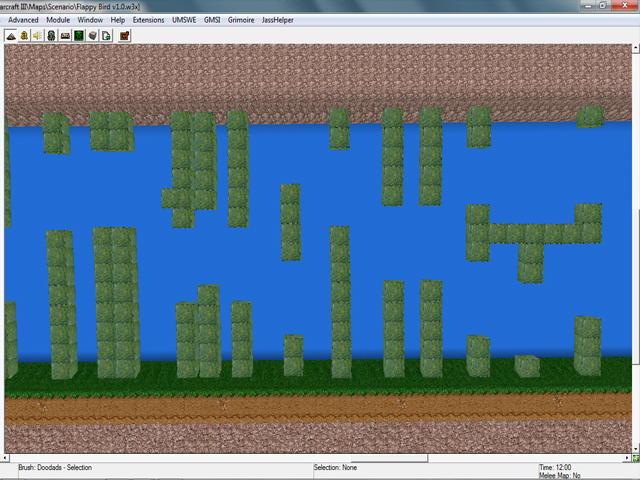Viewport: 640px width, 480px height.
Task: Open the Trigger Editor icon
Action: 24,36
